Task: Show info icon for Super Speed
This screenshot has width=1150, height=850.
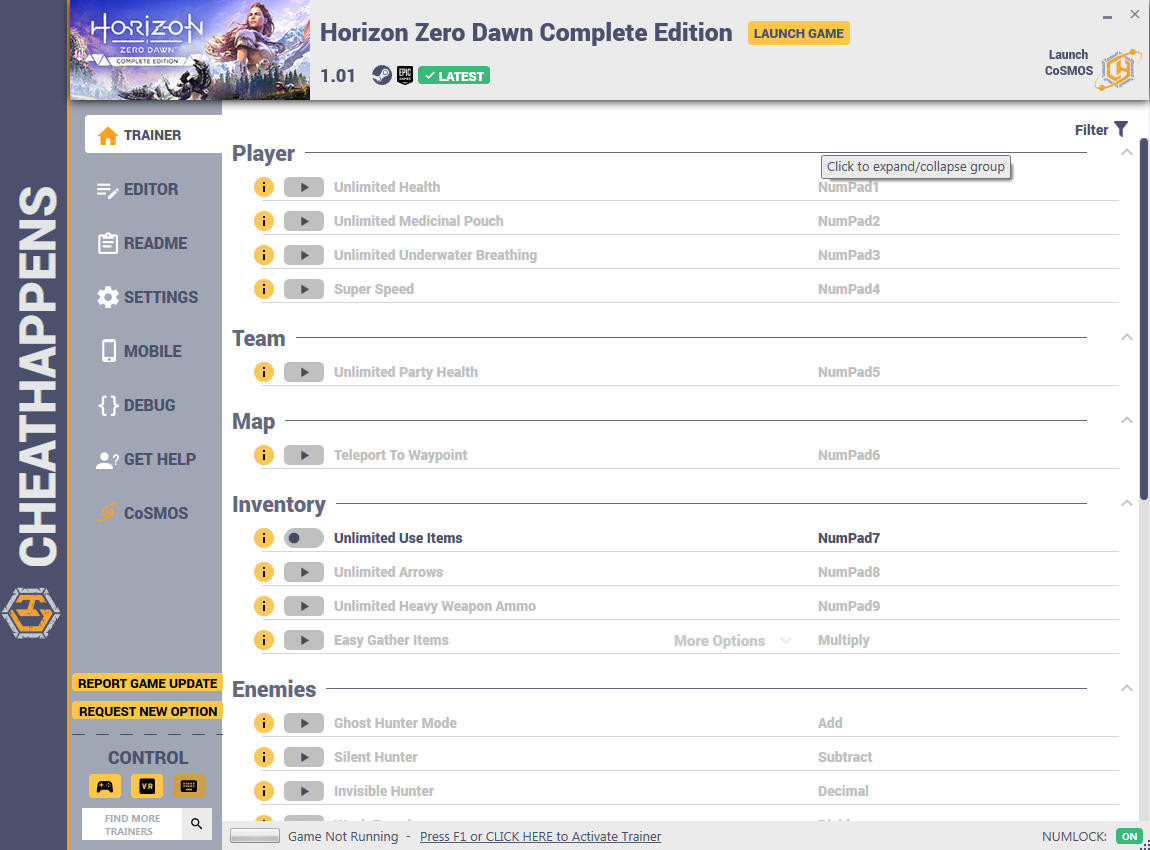Action: click(263, 289)
